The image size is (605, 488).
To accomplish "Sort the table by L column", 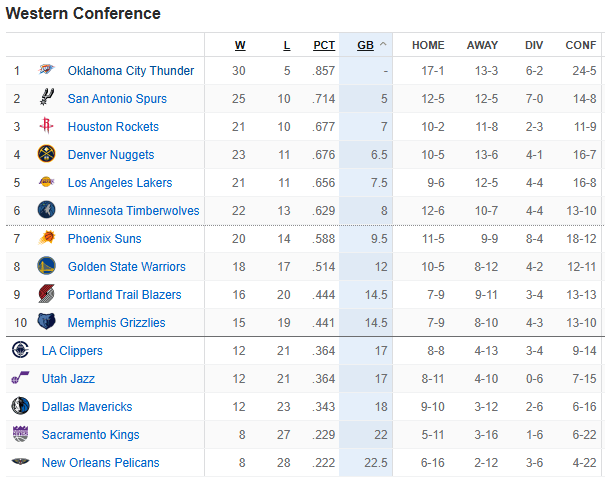I will 287,45.
